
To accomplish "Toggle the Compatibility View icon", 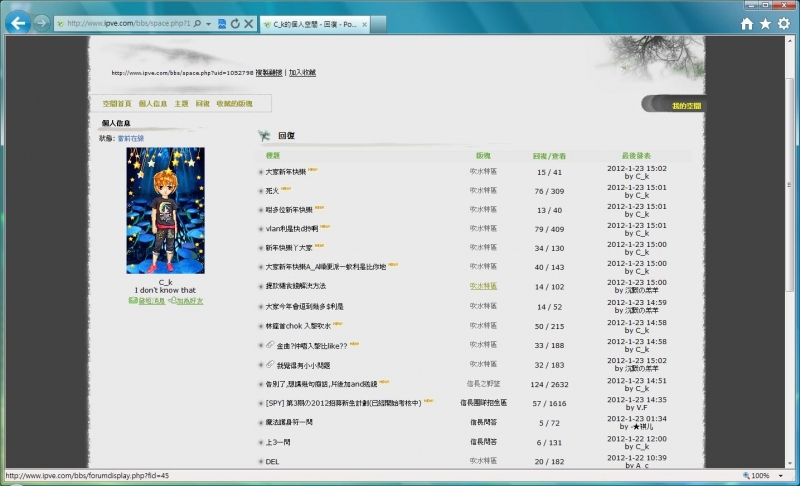I will pyautogui.click(x=222, y=23).
